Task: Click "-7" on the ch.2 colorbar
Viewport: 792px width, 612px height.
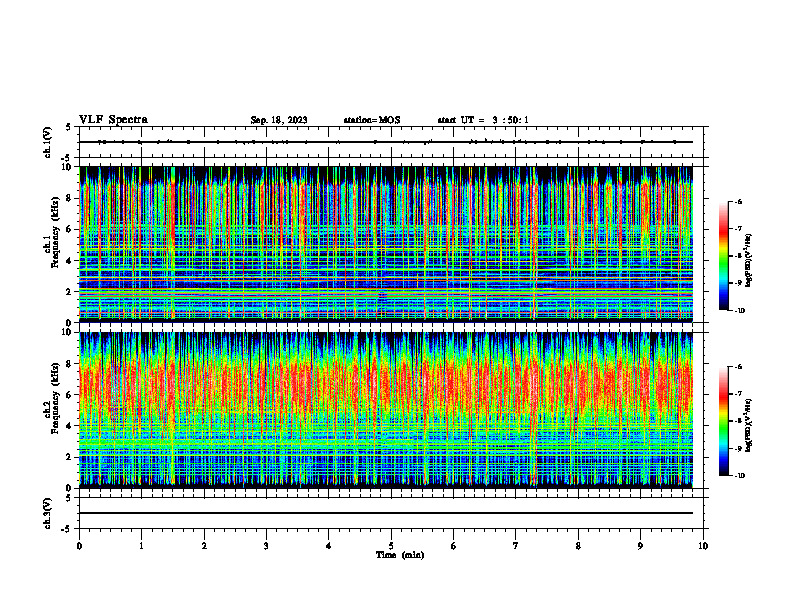Action: coord(738,394)
